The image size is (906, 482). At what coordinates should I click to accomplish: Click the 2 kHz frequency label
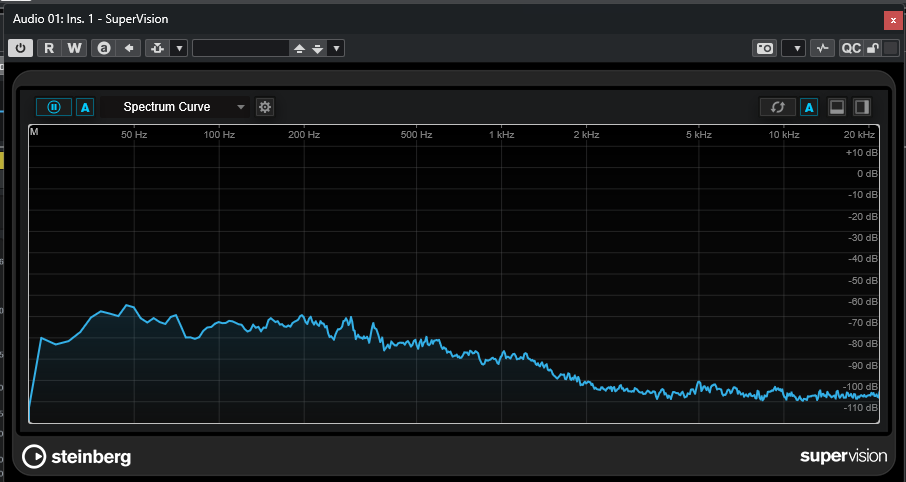pyautogui.click(x=586, y=135)
